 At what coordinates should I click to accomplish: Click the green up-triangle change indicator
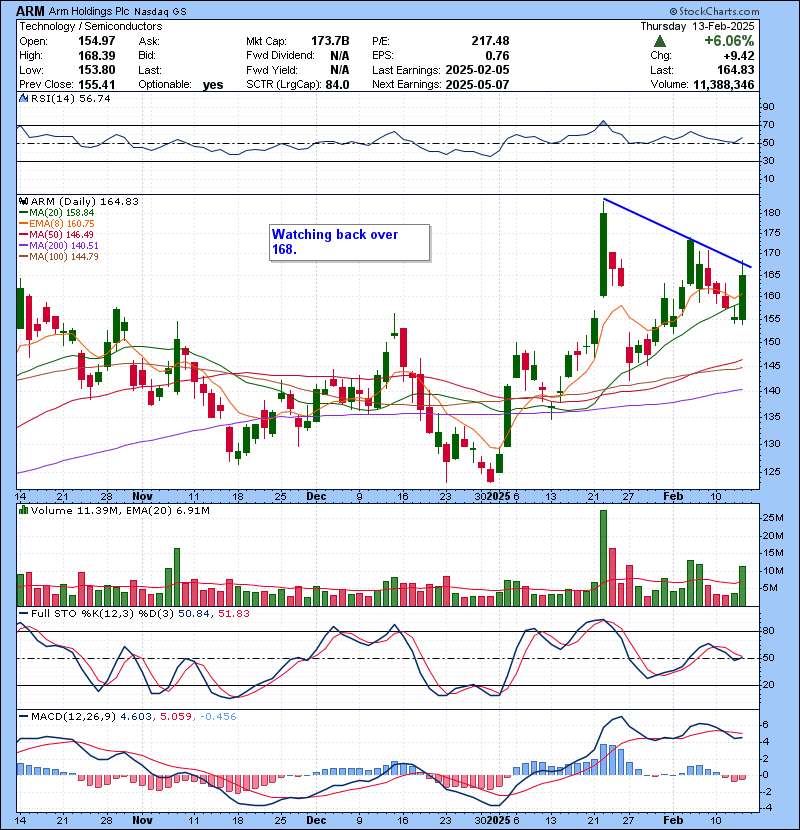[660, 41]
